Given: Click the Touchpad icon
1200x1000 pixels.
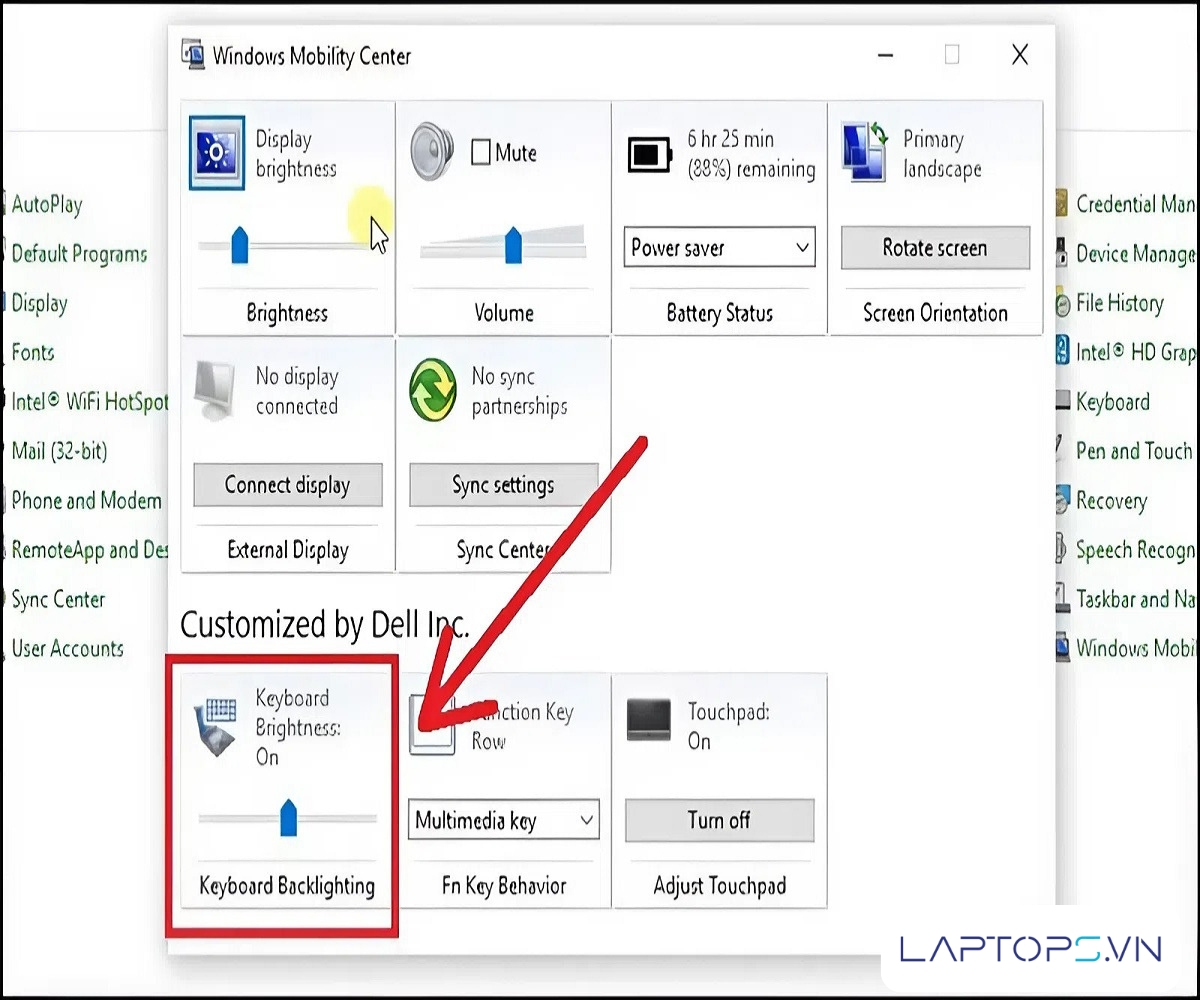Looking at the screenshot, I should click(x=649, y=720).
